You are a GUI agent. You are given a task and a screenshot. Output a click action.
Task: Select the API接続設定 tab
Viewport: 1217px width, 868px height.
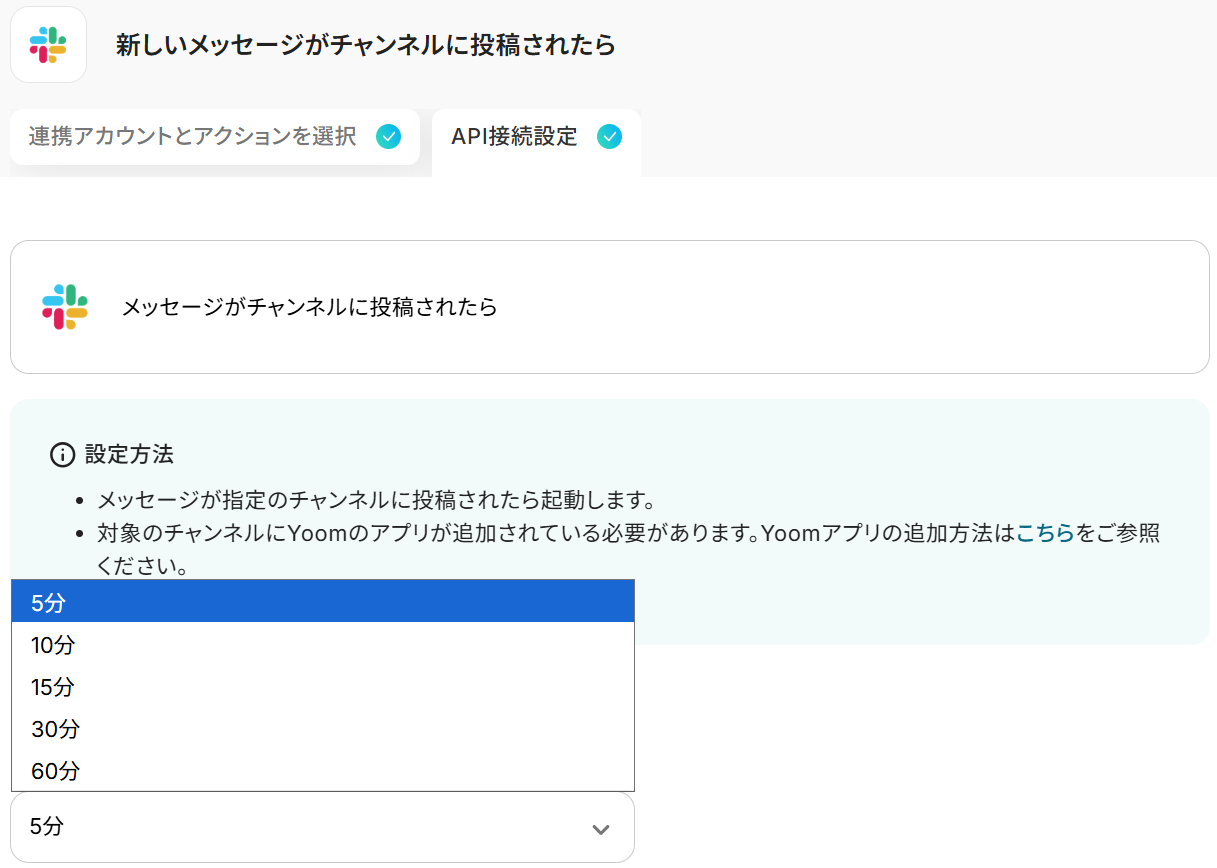pyautogui.click(x=514, y=137)
